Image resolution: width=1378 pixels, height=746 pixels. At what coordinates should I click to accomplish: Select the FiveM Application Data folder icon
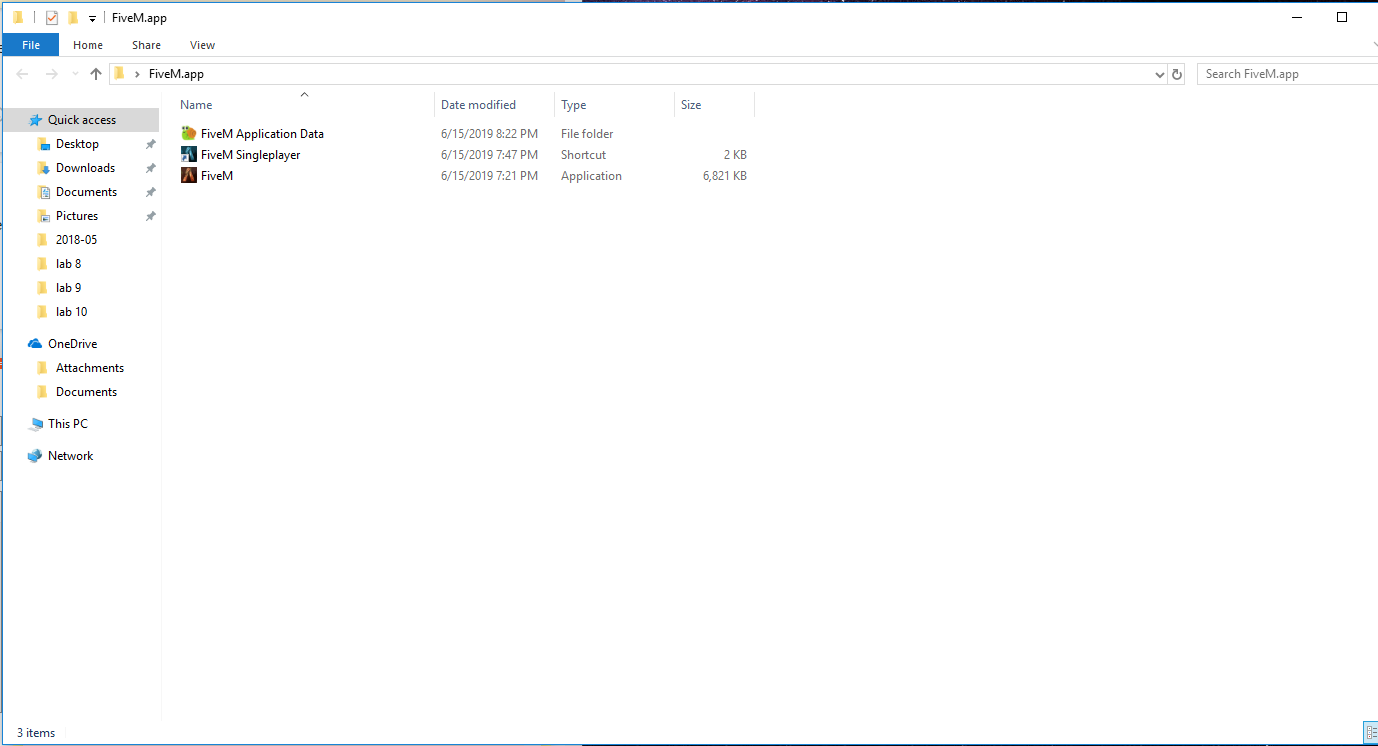click(x=189, y=133)
